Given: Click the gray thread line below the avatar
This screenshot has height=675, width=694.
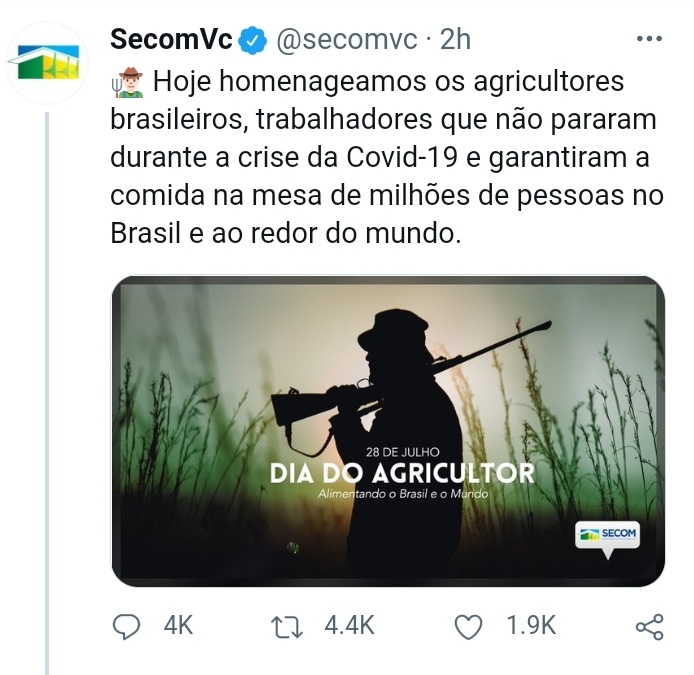Looking at the screenshot, I should [47, 393].
